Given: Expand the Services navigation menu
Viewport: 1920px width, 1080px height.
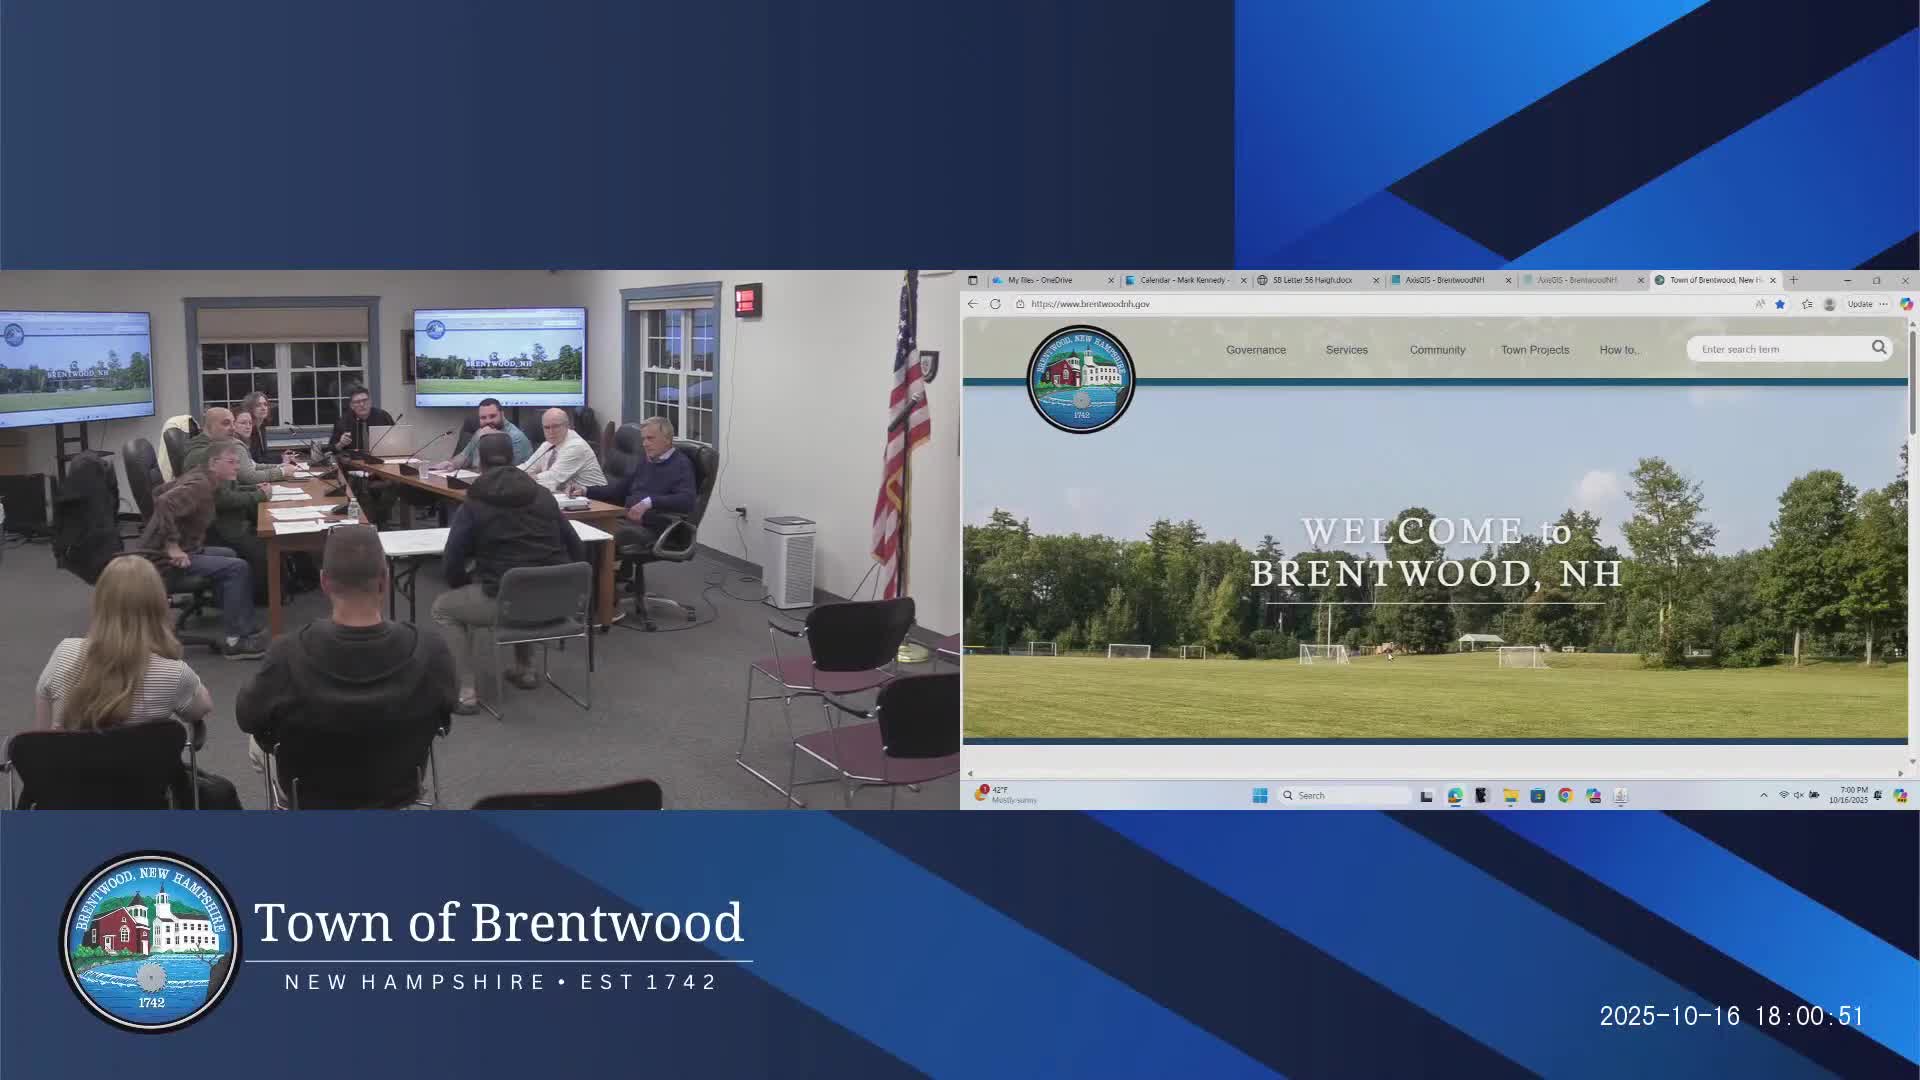Looking at the screenshot, I should click(x=1346, y=350).
